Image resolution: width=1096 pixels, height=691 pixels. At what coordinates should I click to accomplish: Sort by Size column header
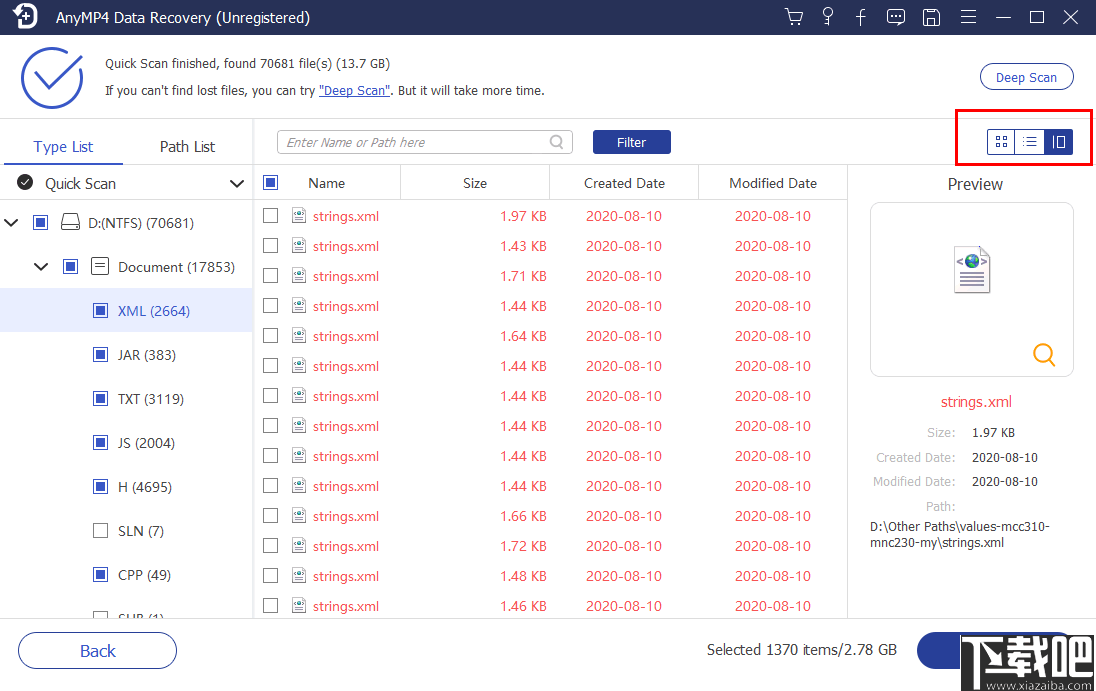coord(475,183)
